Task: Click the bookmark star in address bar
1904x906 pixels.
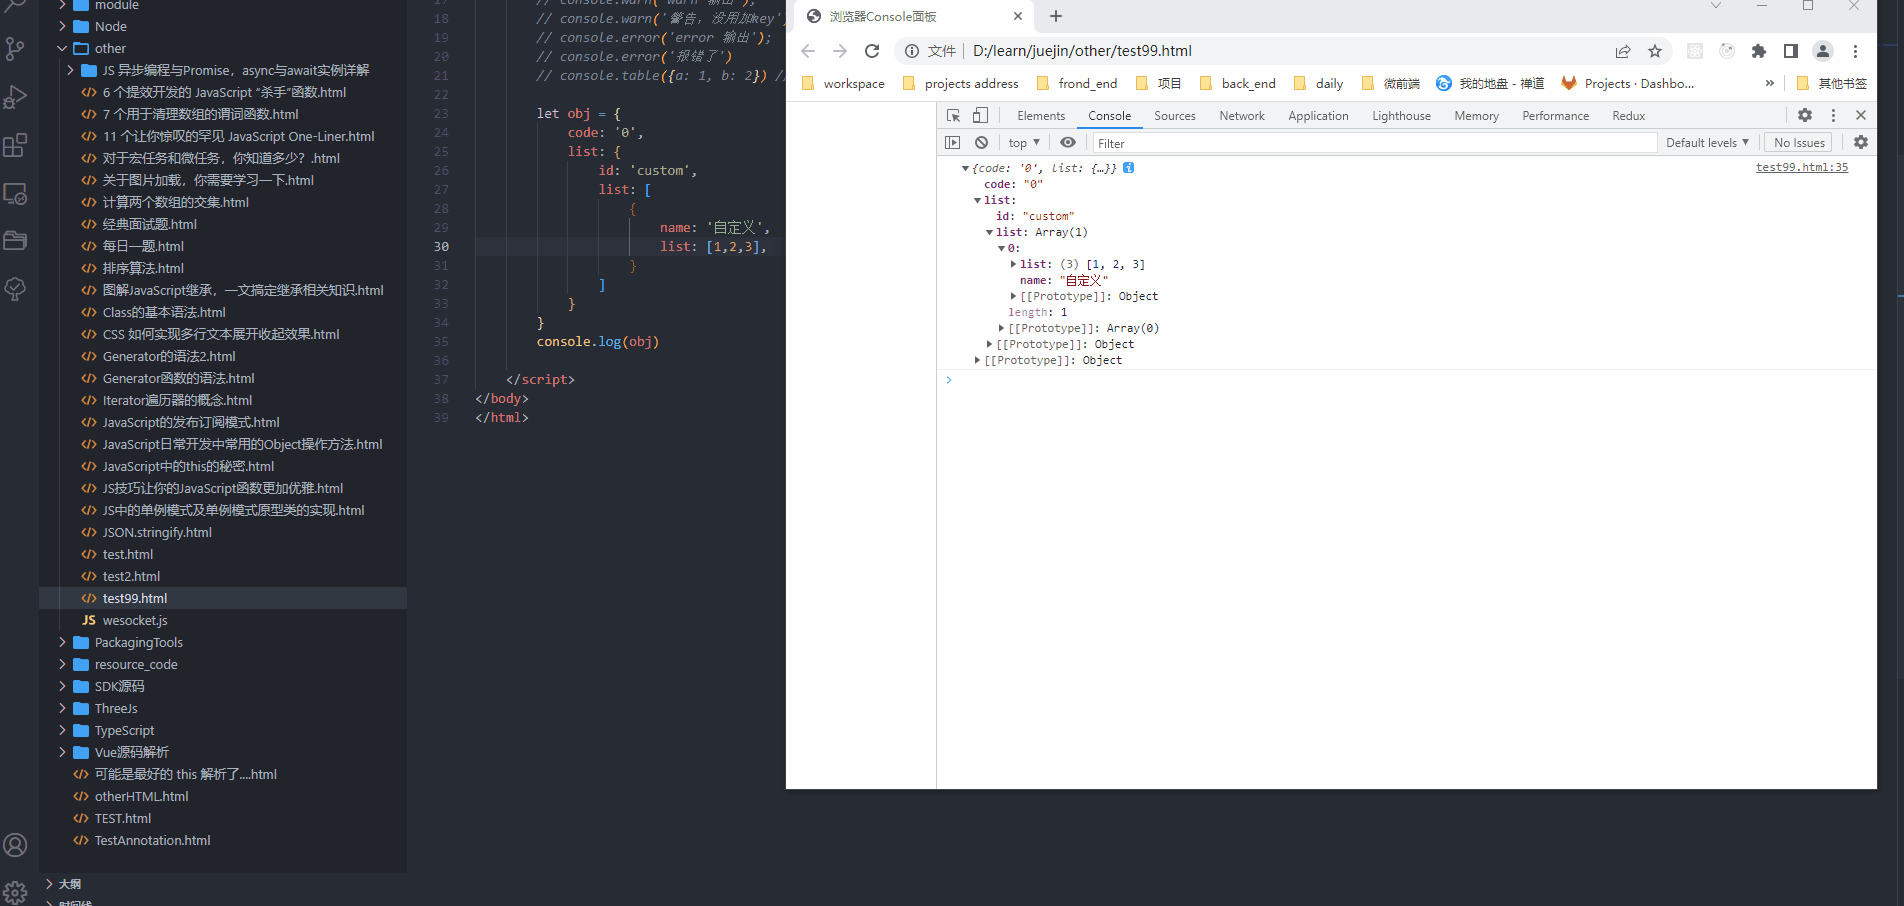Action: pos(1654,51)
